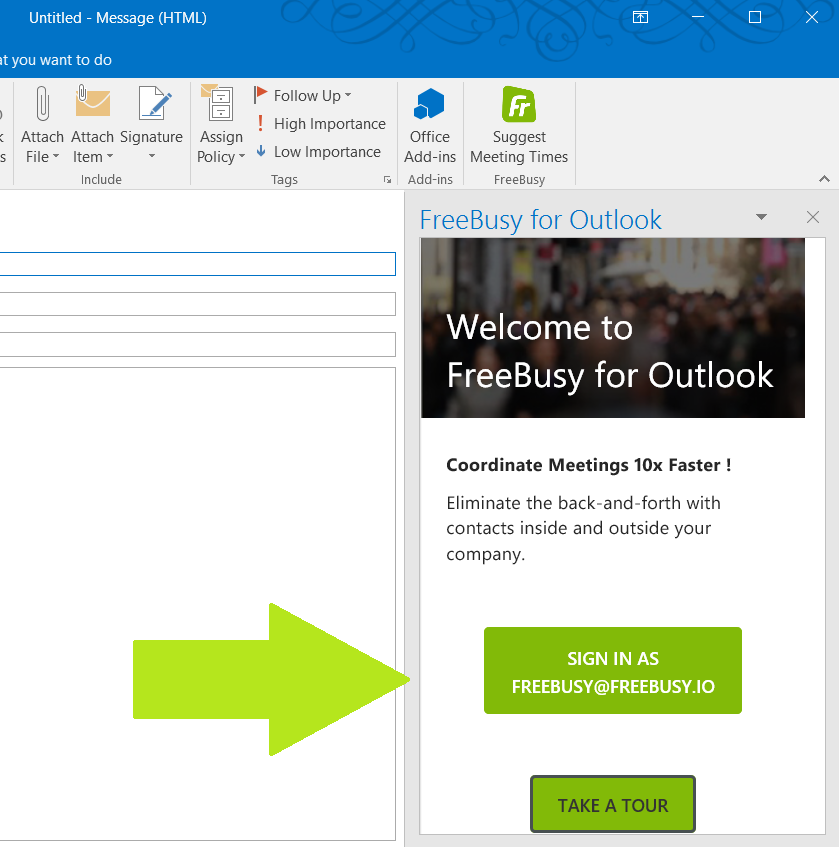Open FreeBusy task pane options menu

click(761, 217)
